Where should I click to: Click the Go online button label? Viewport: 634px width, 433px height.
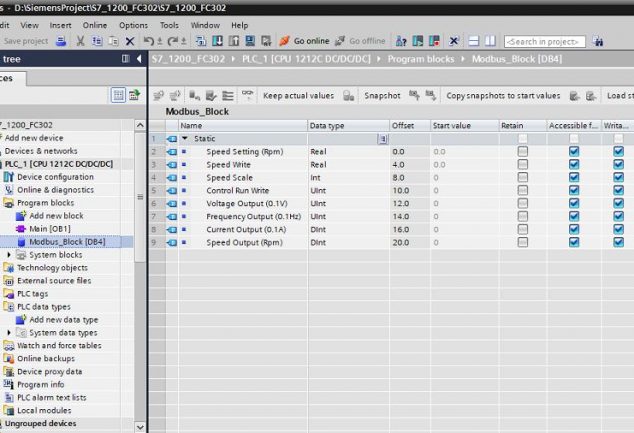312,41
